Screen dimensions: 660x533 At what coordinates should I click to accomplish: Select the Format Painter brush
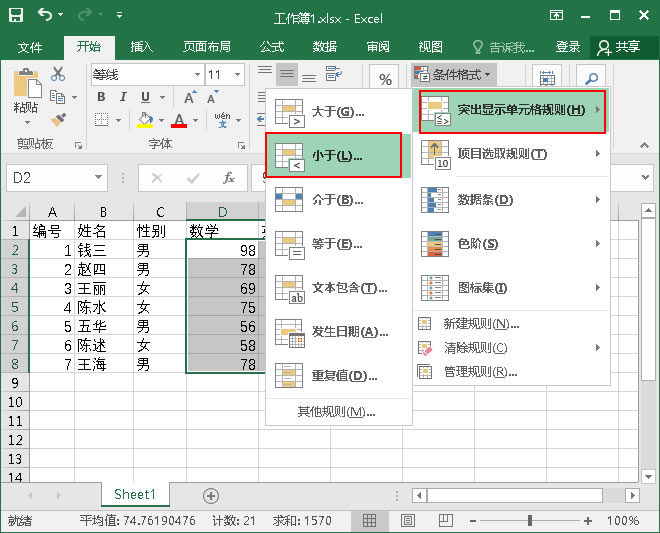click(x=59, y=120)
